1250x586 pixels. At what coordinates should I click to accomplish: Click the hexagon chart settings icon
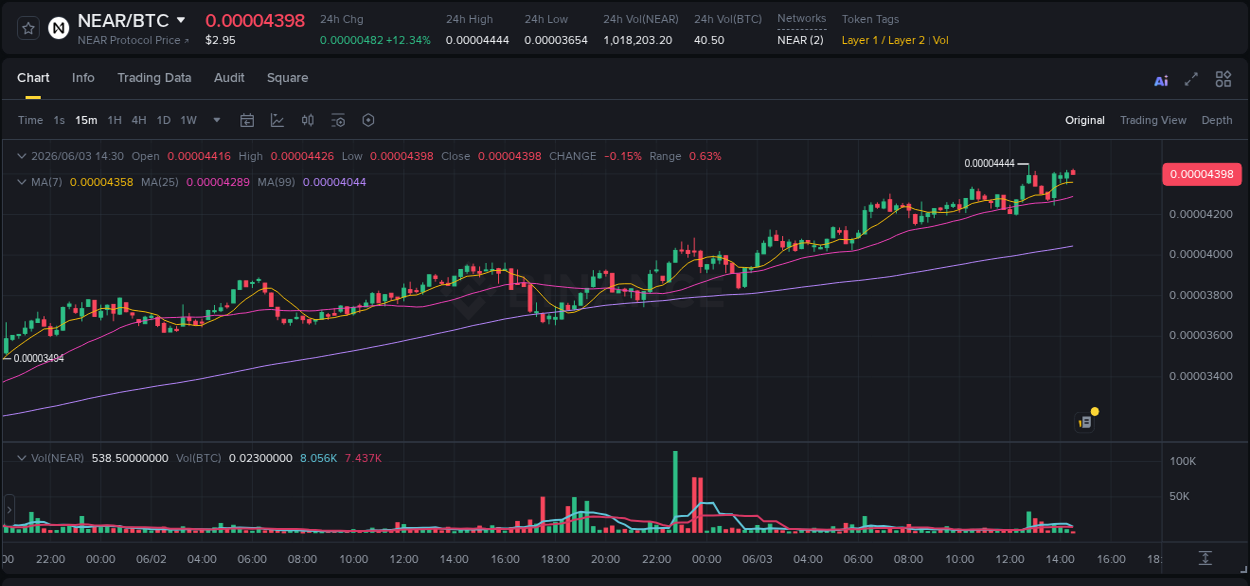click(x=368, y=120)
